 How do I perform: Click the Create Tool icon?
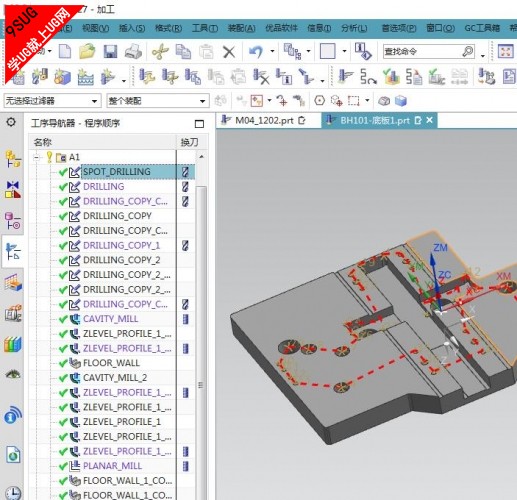[x=40, y=77]
